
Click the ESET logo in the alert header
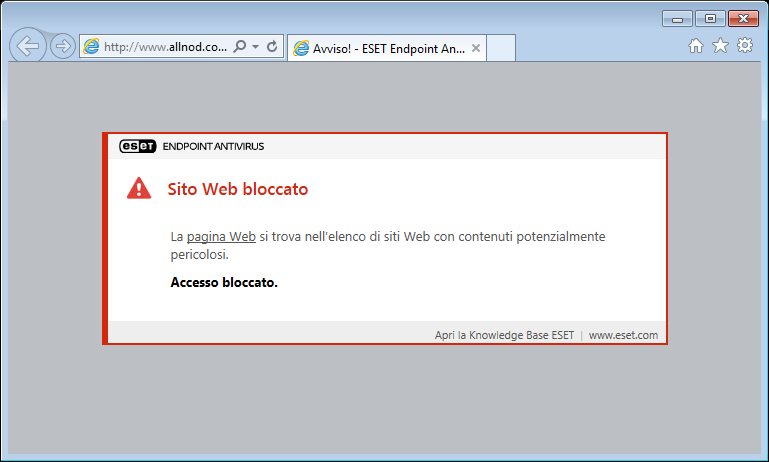coord(137,146)
